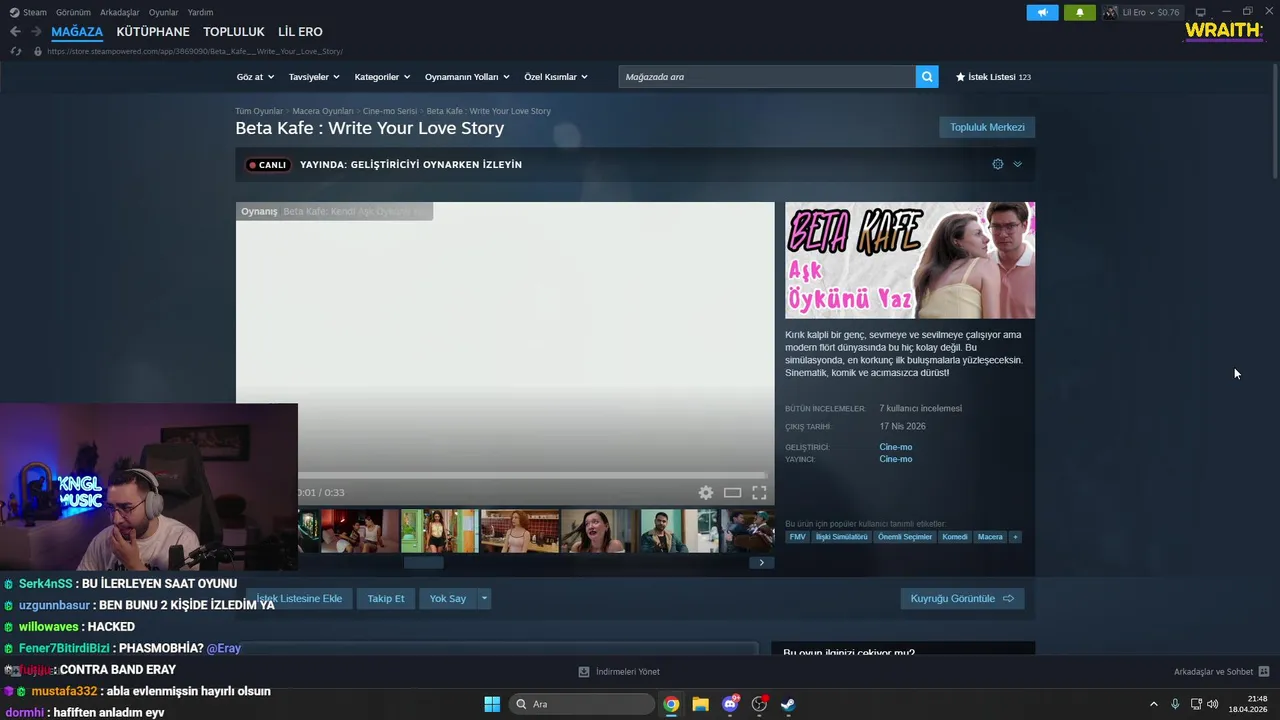Open Windows Start menu
The height and width of the screenshot is (720, 1280).
pyautogui.click(x=492, y=704)
